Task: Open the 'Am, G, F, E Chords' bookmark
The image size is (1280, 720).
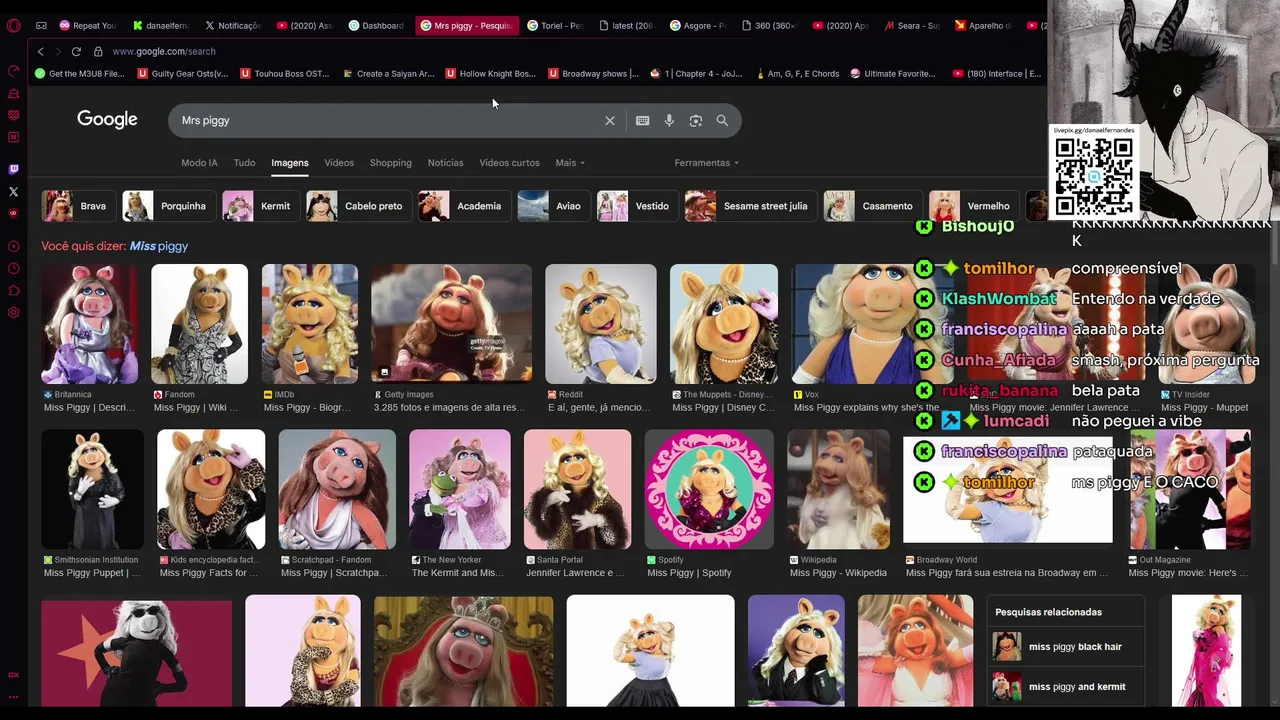Action: pyautogui.click(x=797, y=73)
